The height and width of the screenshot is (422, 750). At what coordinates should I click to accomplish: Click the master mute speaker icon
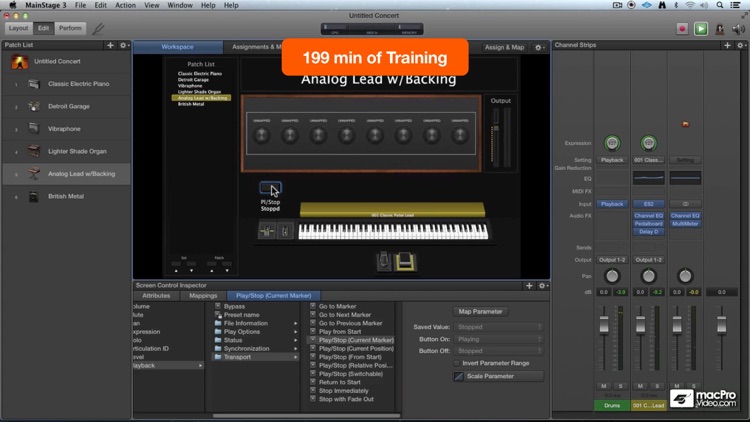pos(738,29)
